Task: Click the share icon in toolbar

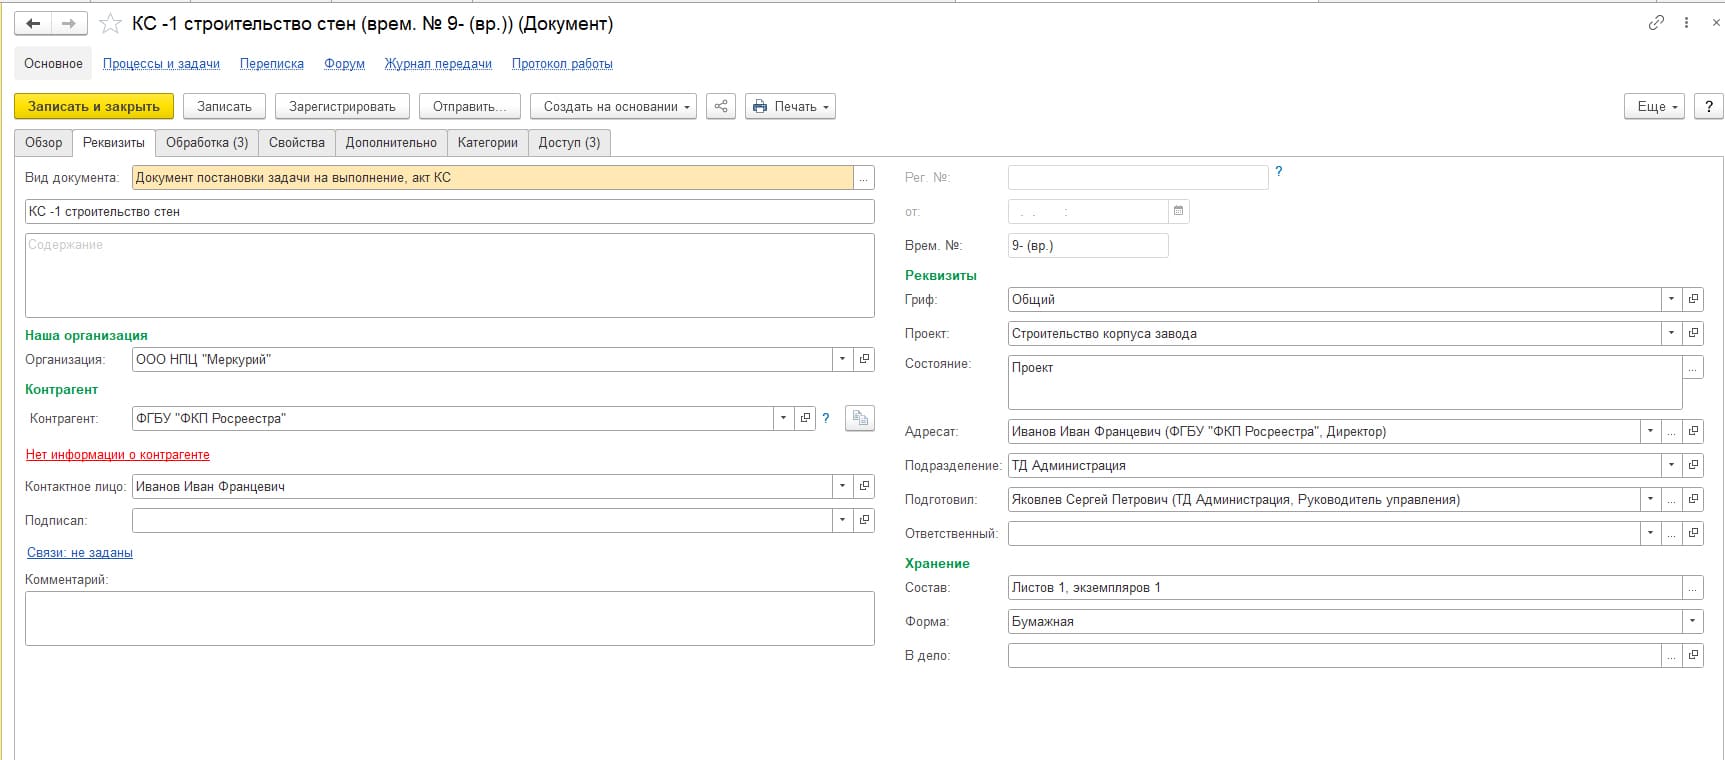Action: [x=720, y=106]
